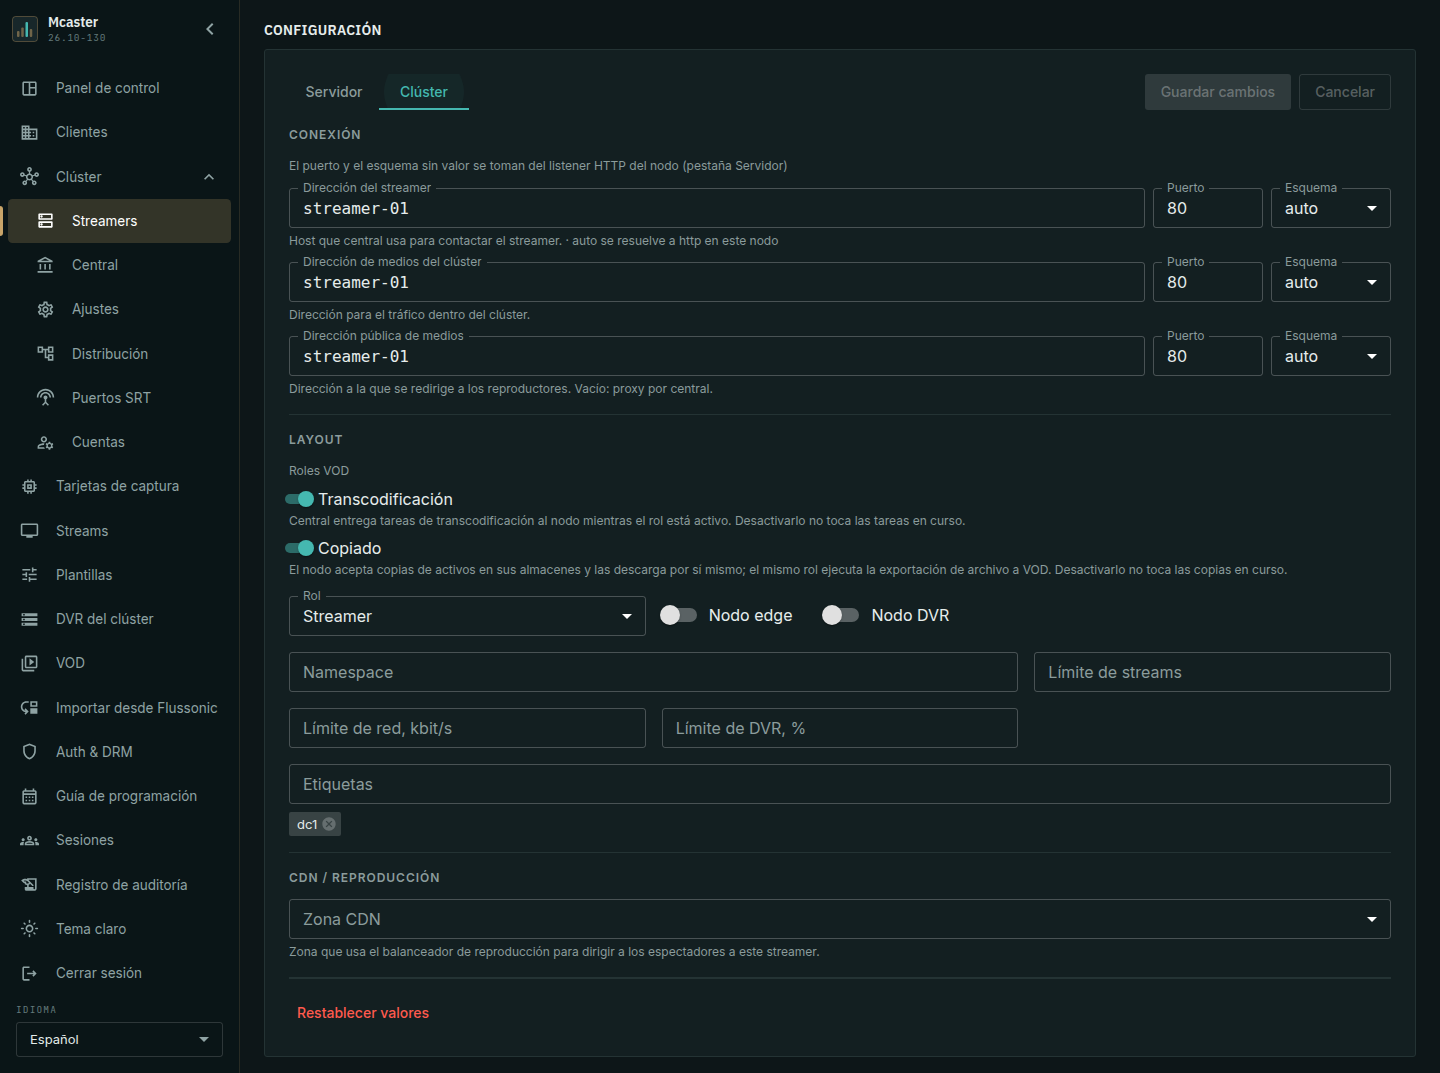Click the Clientes building icon
This screenshot has height=1073, width=1440.
pos(30,132)
